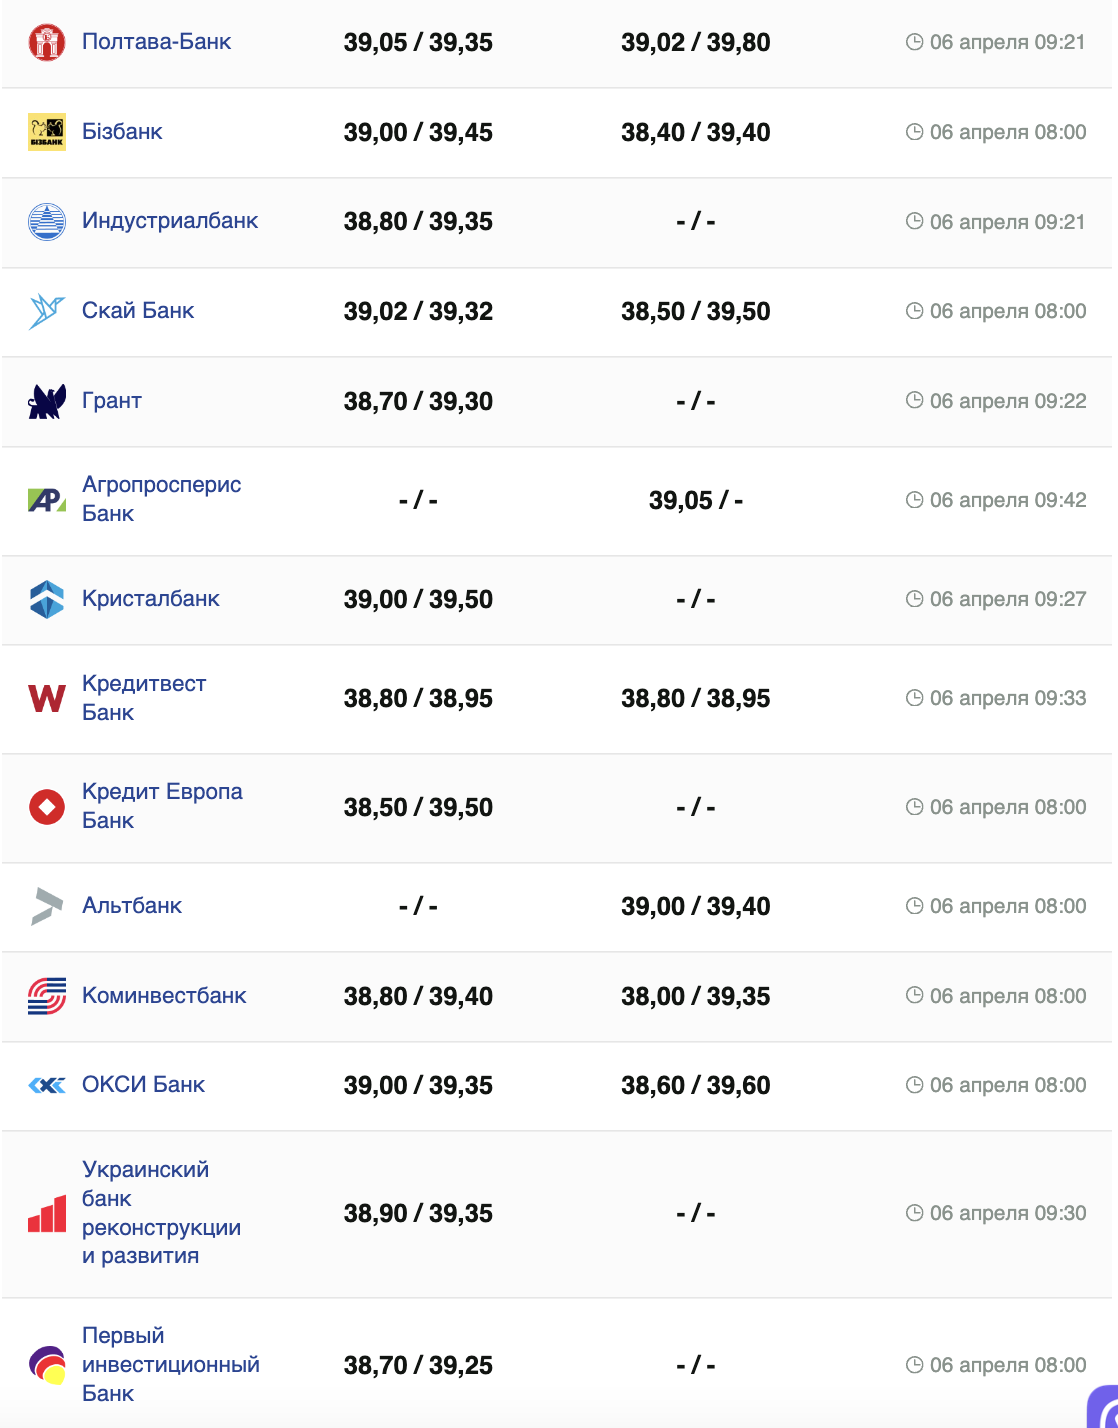Click the Кристалбанк blue crystal logo
1118x1428 pixels.
[x=46, y=599]
